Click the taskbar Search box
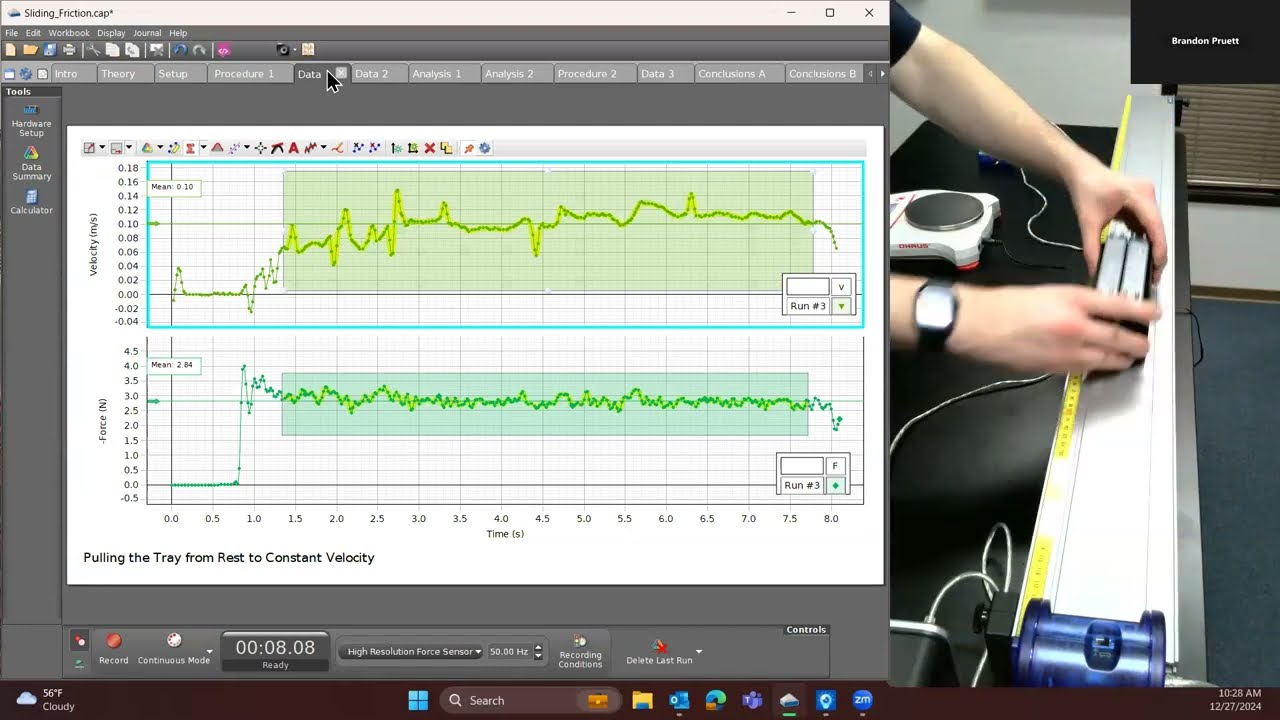Image resolution: width=1280 pixels, height=720 pixels. (x=530, y=700)
